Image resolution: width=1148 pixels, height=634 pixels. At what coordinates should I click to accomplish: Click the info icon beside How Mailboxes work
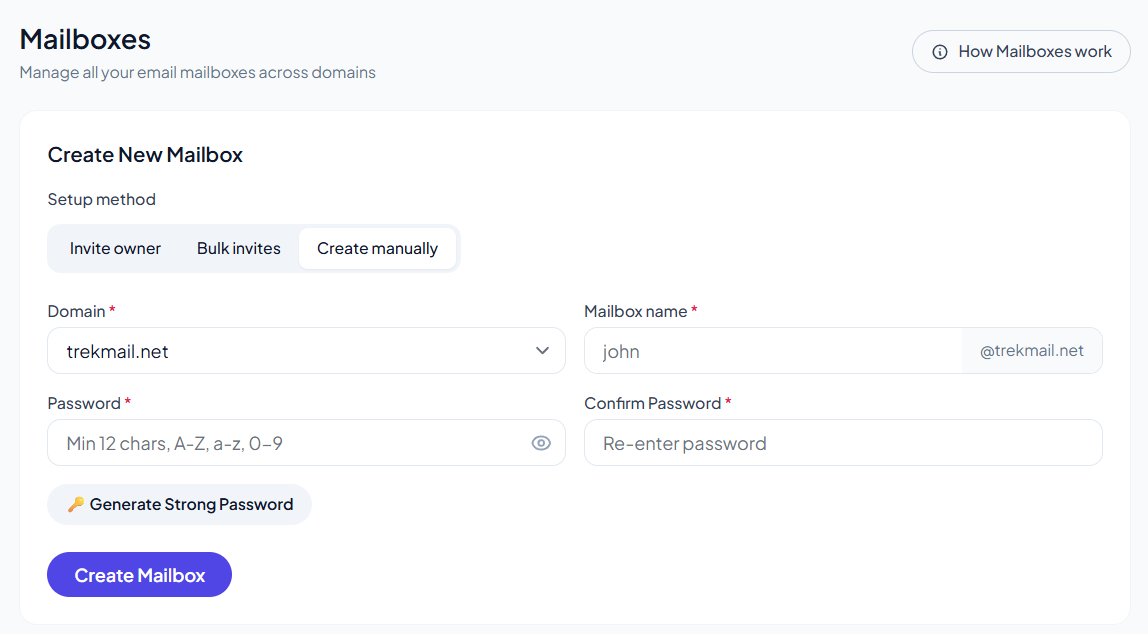click(940, 51)
